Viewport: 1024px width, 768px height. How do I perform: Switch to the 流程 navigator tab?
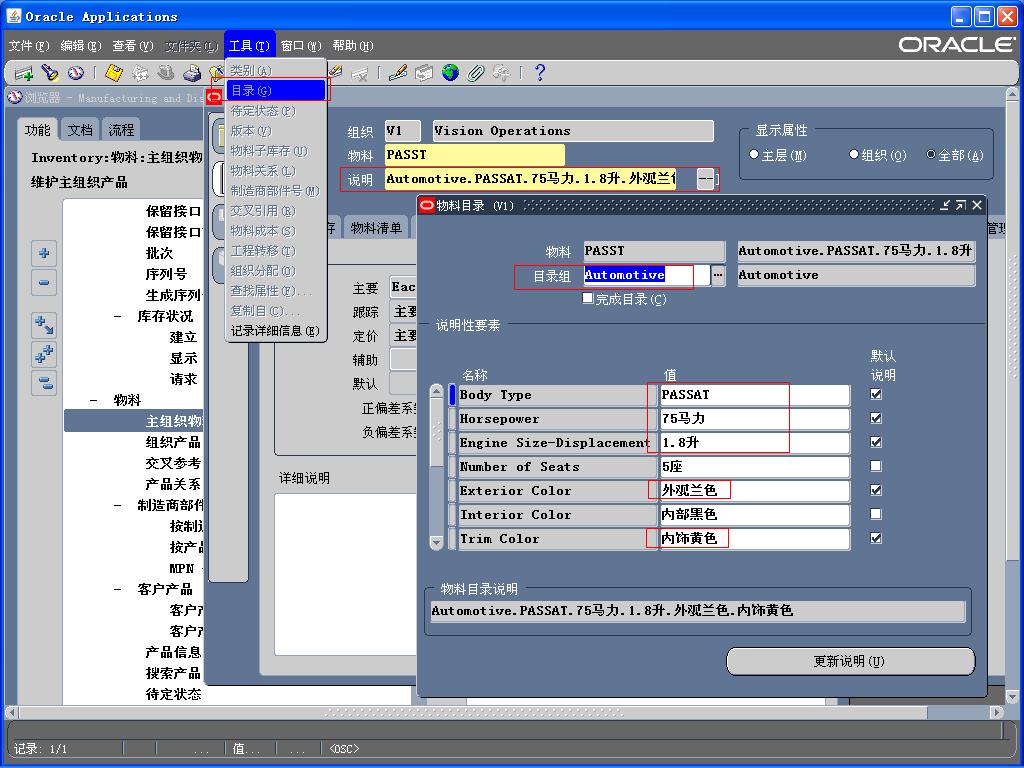tap(121, 130)
